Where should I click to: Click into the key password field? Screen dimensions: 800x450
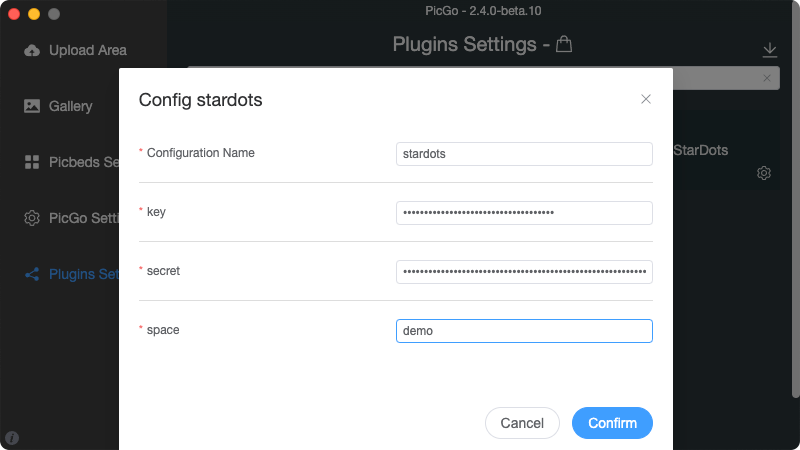524,213
